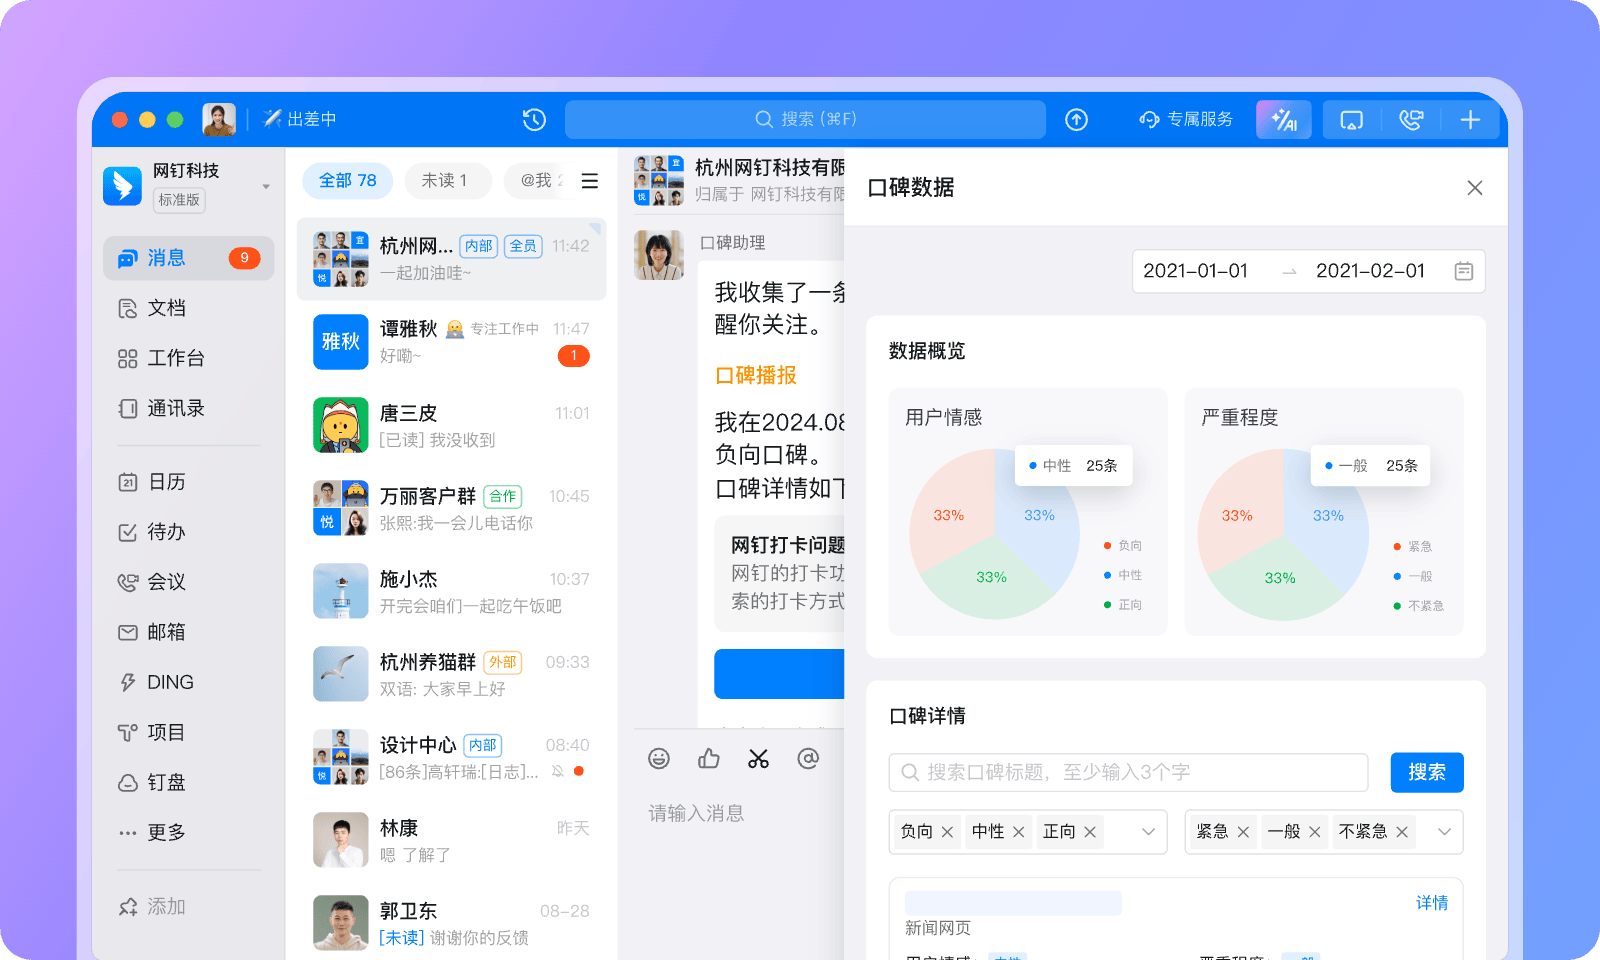The width and height of the screenshot is (1600, 960).
Task: Expand the severity filter dropdown chevron
Action: coord(1443,831)
